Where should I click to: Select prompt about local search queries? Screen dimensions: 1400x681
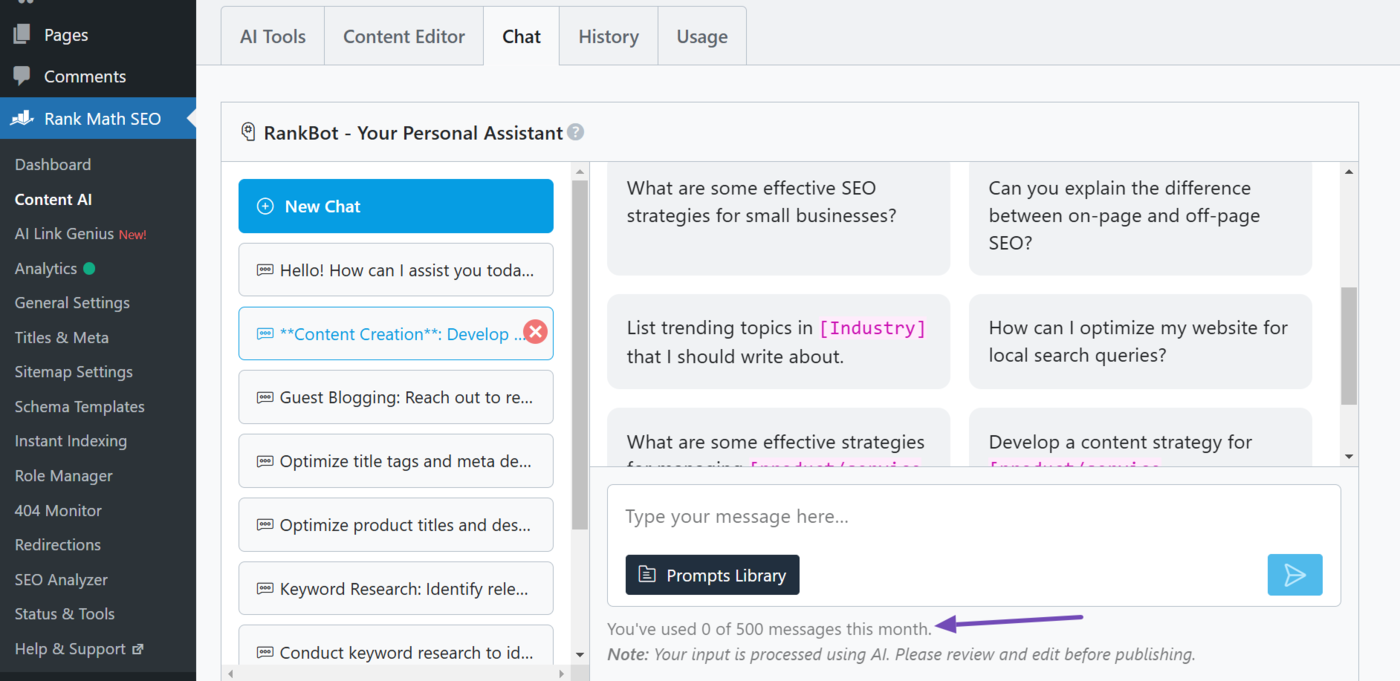(1140, 341)
